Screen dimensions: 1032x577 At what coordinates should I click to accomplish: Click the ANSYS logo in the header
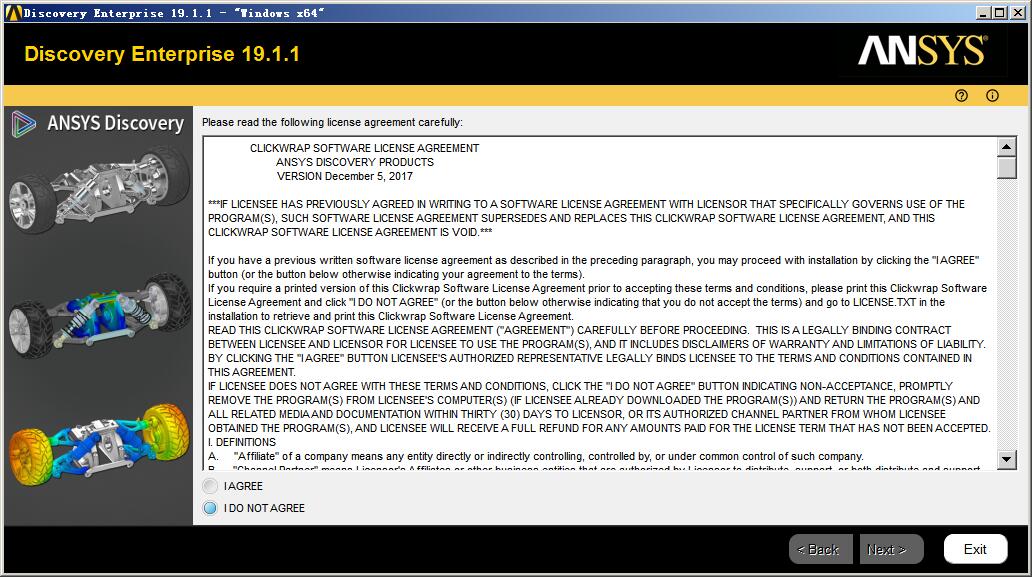point(923,51)
